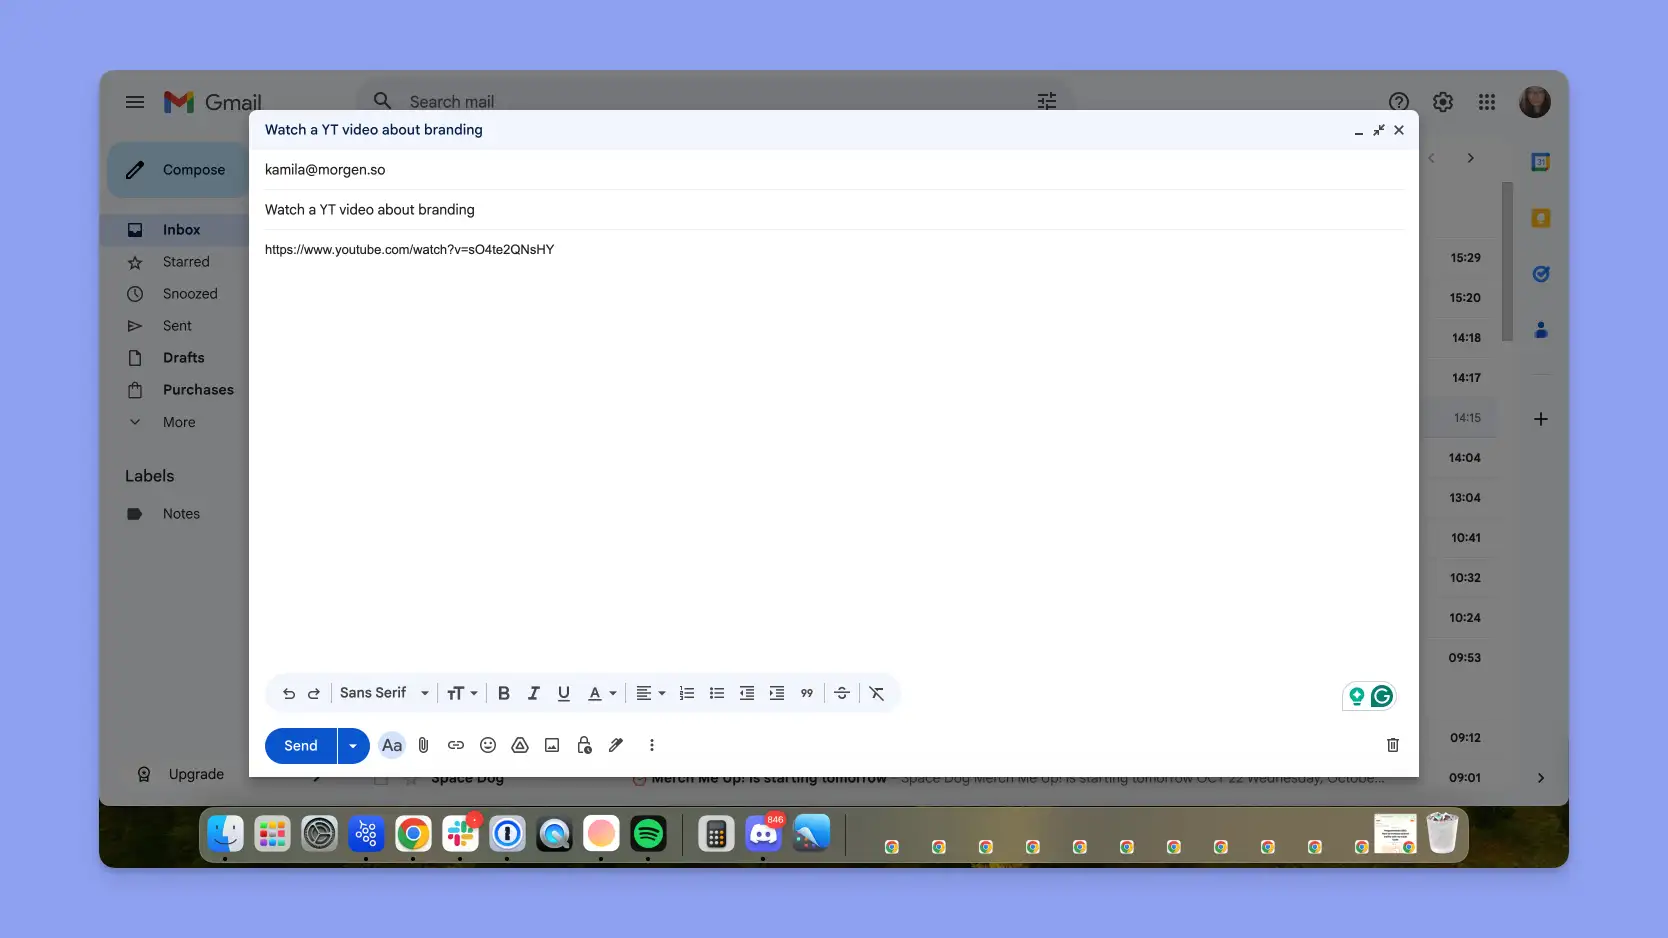Insert a signature with pen icon
The image size is (1668, 938).
pyautogui.click(x=616, y=745)
